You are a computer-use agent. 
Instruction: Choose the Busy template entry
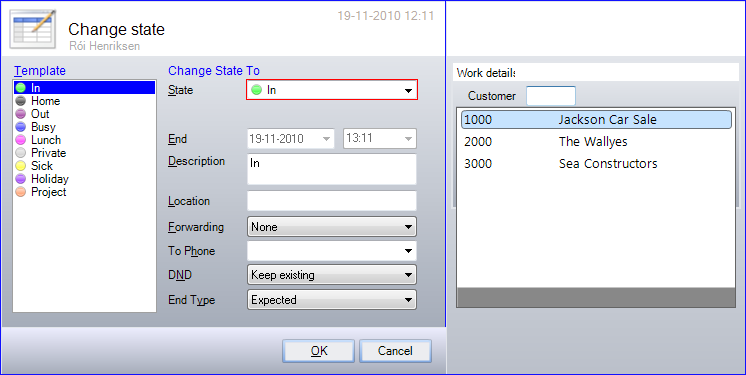point(85,127)
